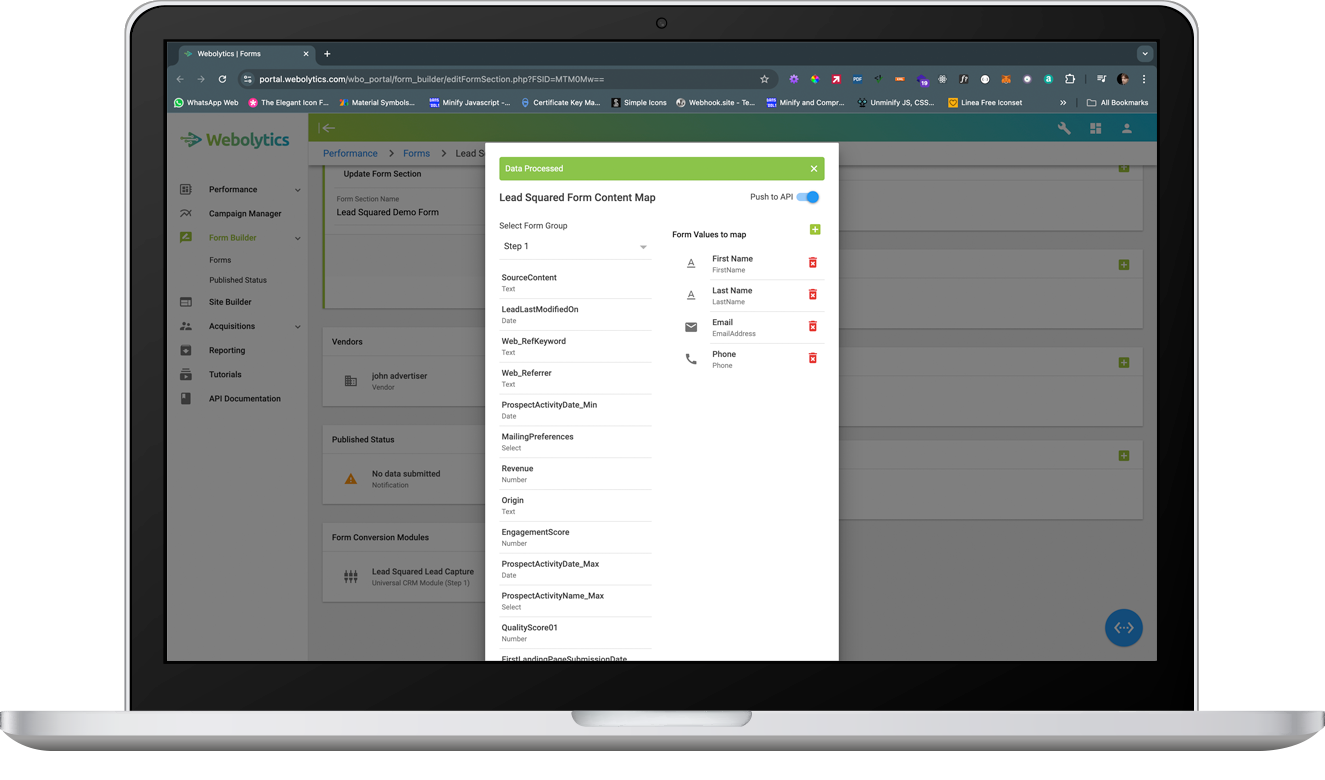This screenshot has height=780, width=1325.
Task: Toggle the Push to API switch
Action: (808, 197)
